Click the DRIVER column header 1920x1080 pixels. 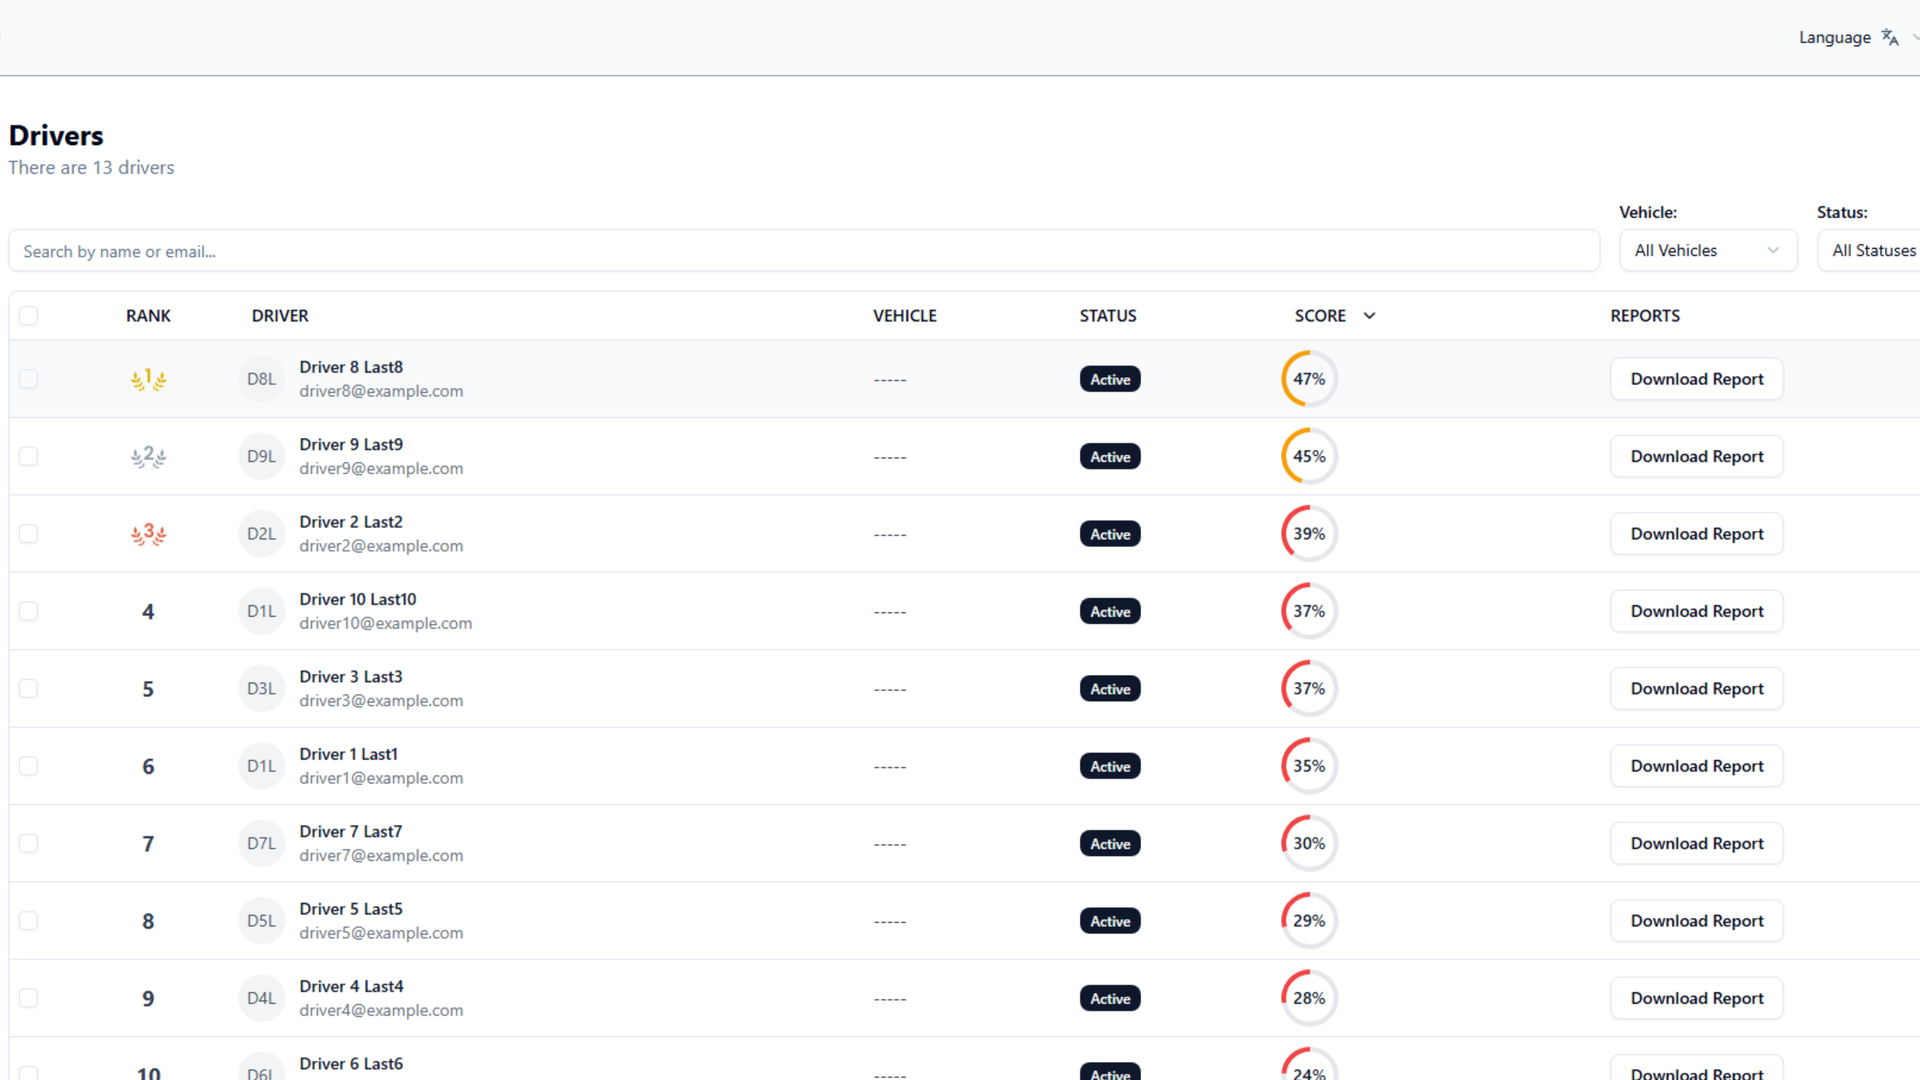(x=280, y=316)
